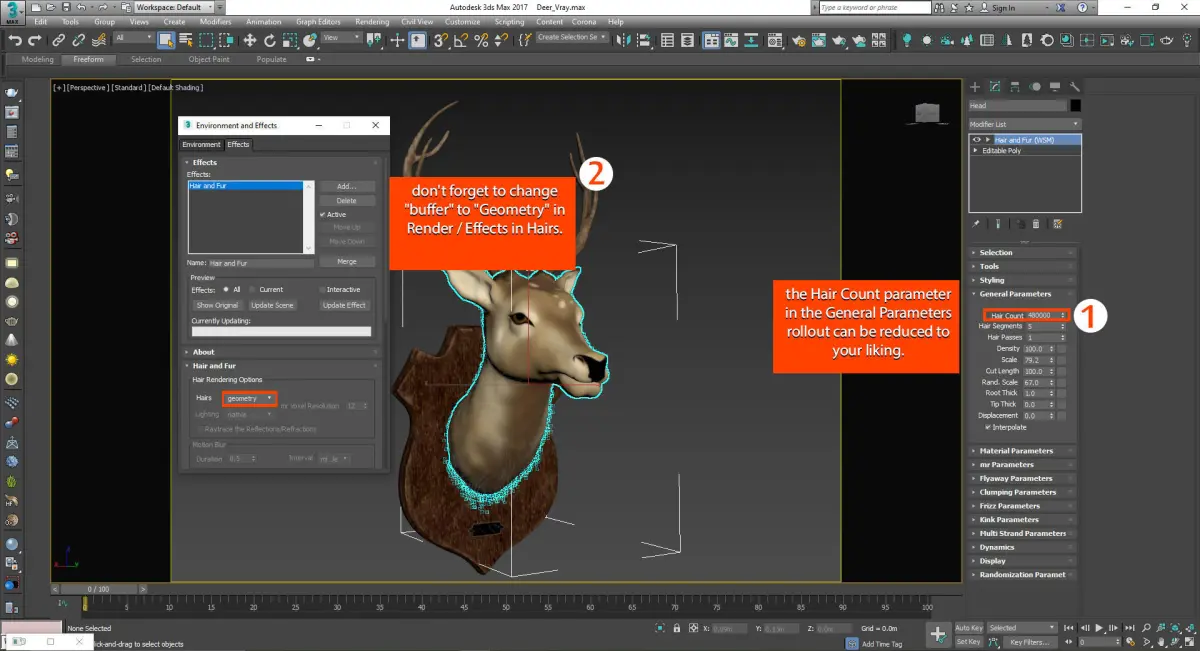Image resolution: width=1200 pixels, height=651 pixels.
Task: Switch to the Environment tab
Action: [x=201, y=145]
